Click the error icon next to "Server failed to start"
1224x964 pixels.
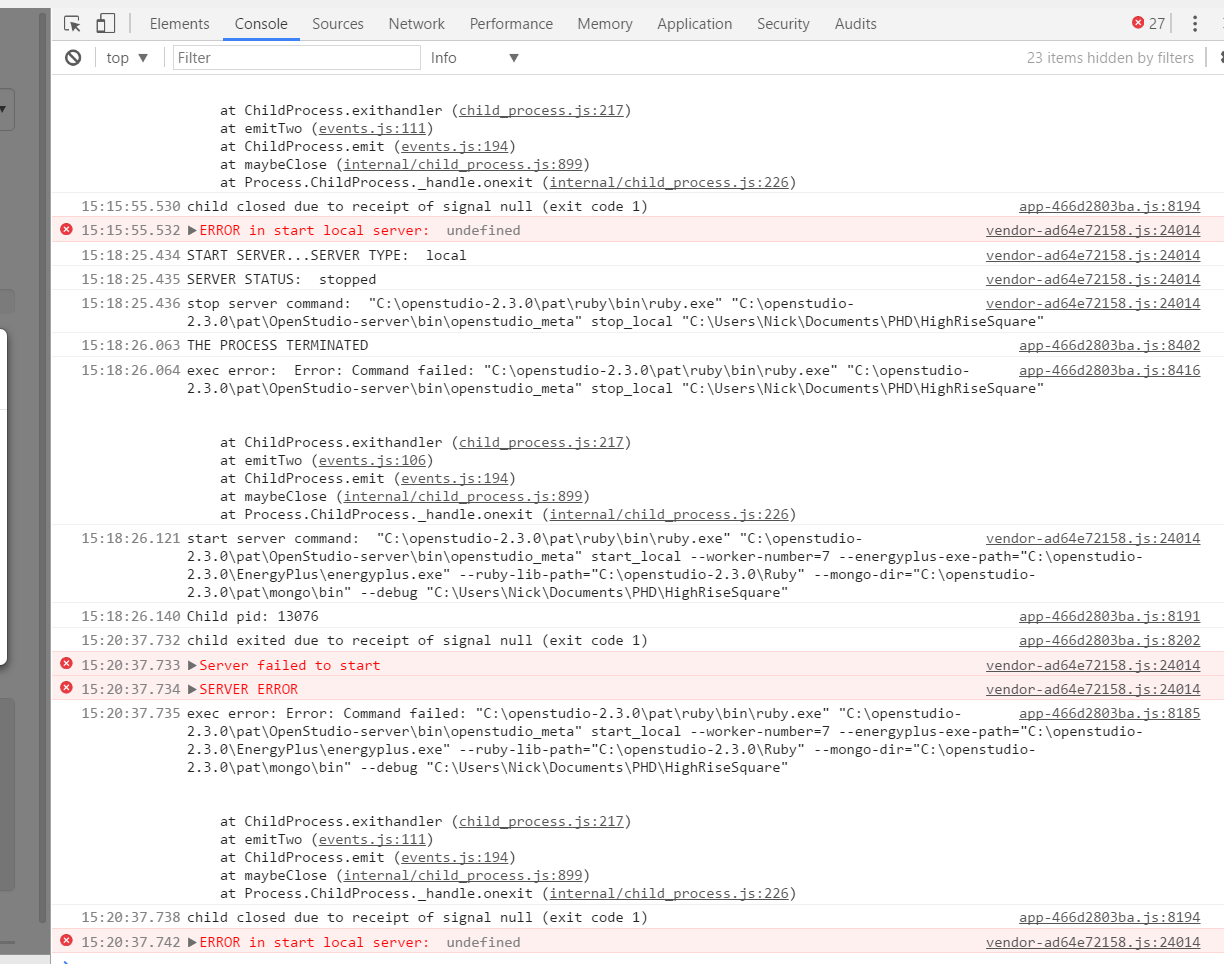click(66, 665)
